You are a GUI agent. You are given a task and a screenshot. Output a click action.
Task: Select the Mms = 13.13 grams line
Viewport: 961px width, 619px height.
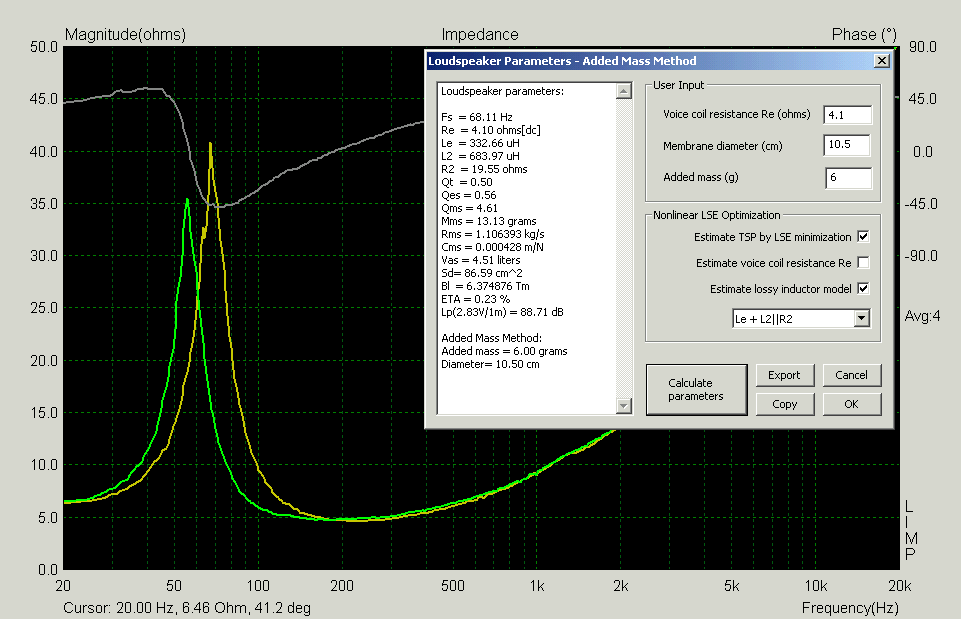pyautogui.click(x=489, y=221)
